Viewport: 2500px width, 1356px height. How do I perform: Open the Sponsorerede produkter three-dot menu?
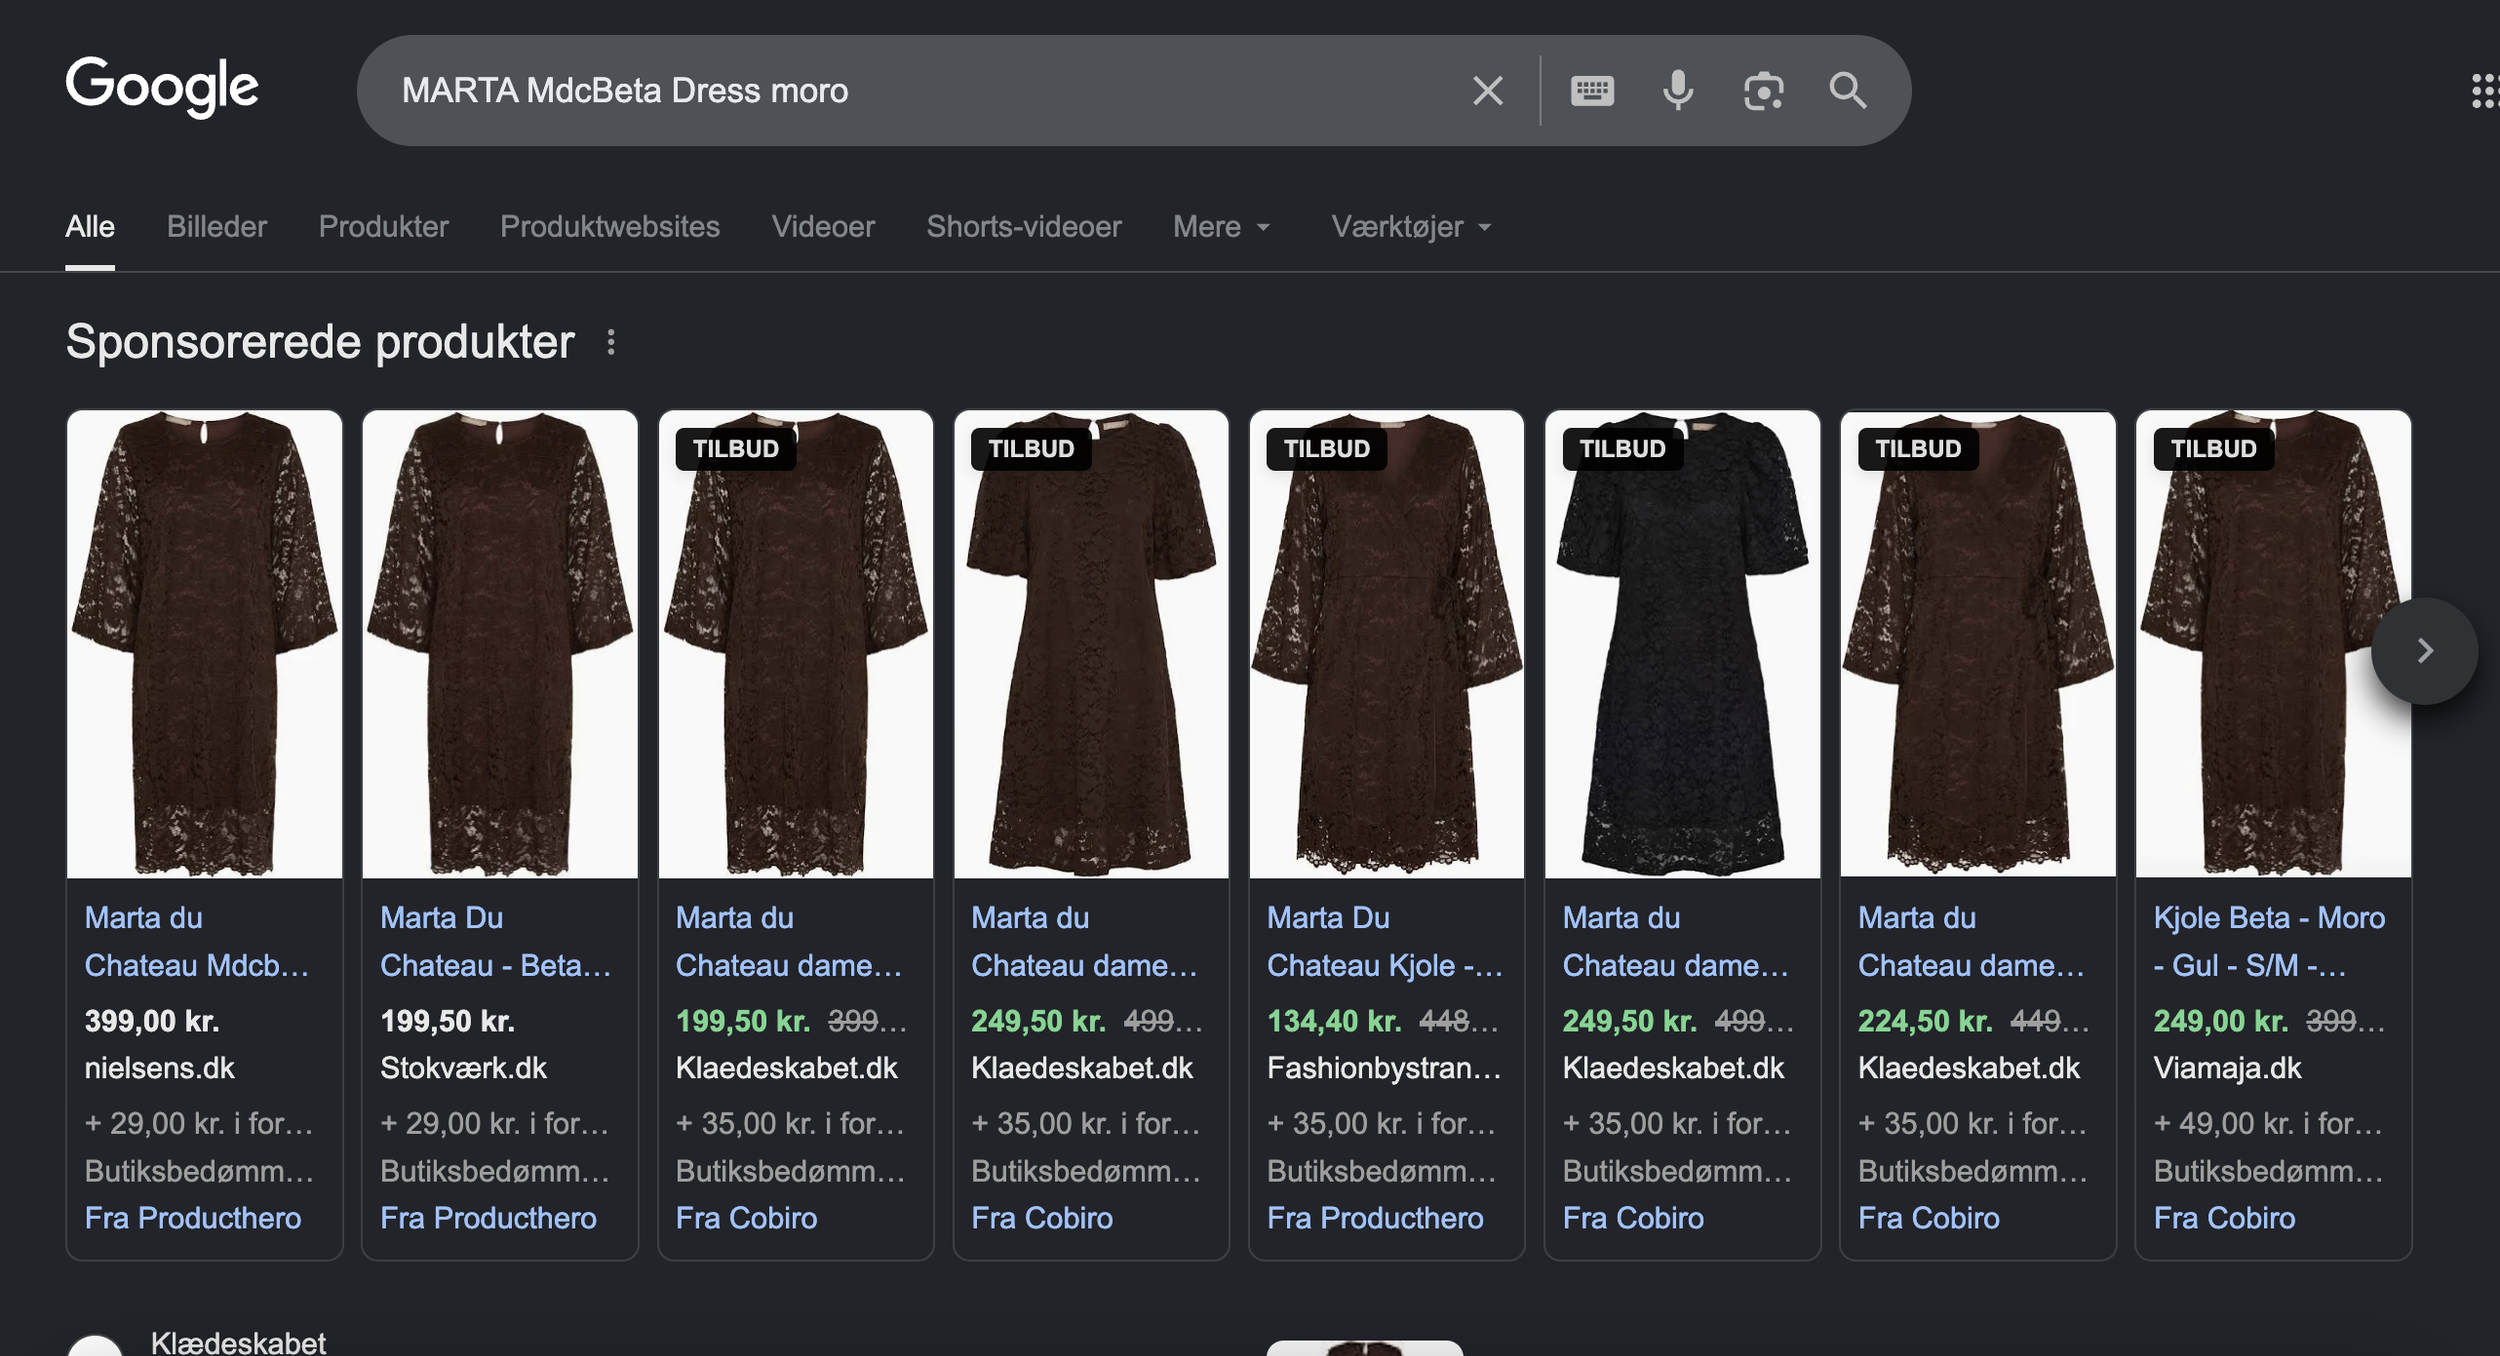611,343
